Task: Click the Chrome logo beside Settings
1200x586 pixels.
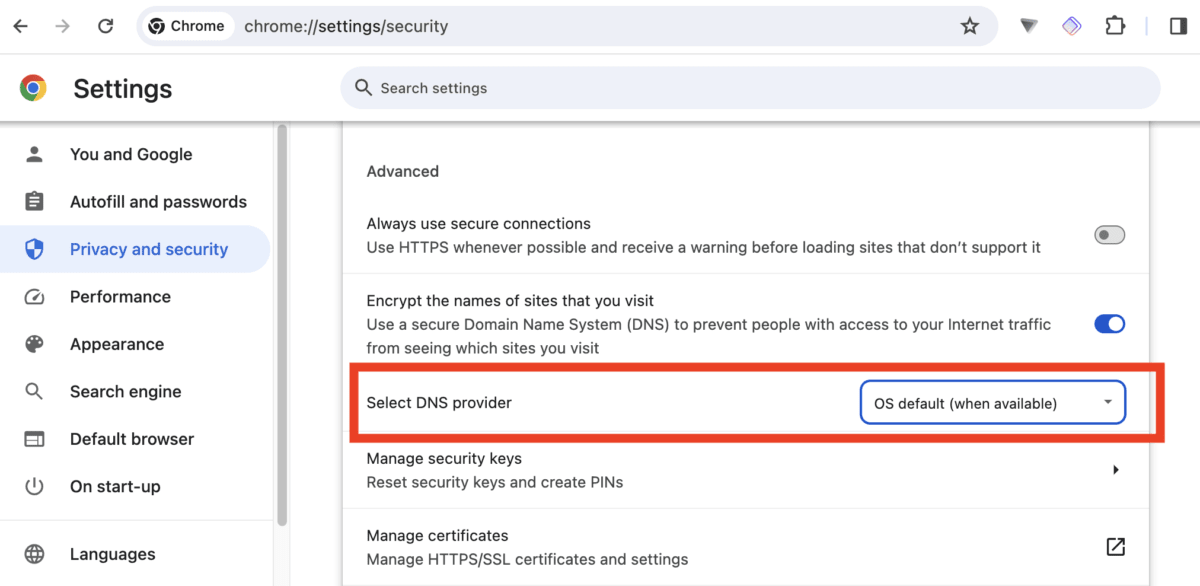Action: (x=34, y=88)
